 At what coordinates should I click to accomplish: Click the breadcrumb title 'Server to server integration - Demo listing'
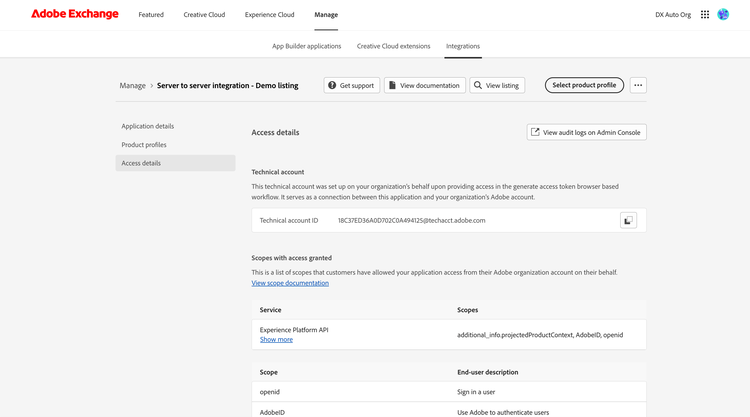[x=228, y=86]
